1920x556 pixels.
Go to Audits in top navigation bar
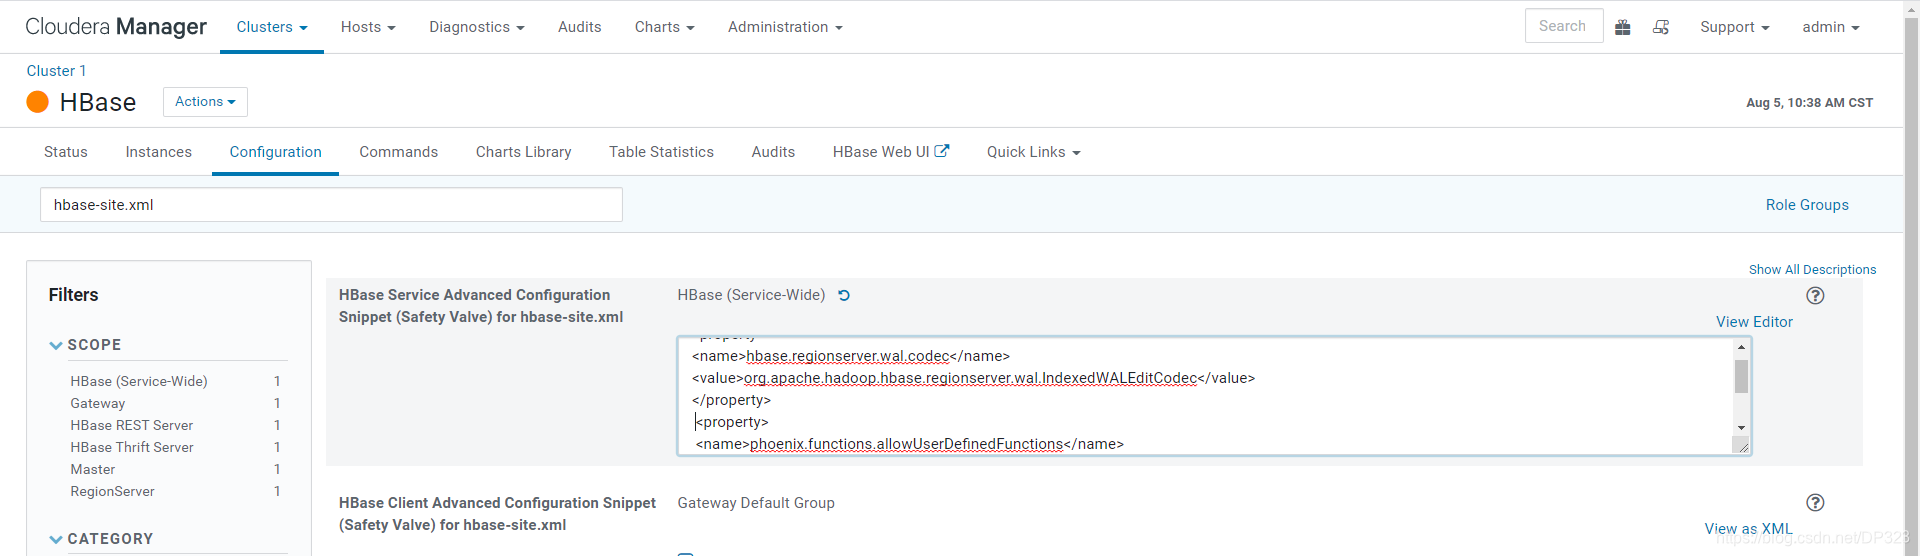tap(579, 27)
